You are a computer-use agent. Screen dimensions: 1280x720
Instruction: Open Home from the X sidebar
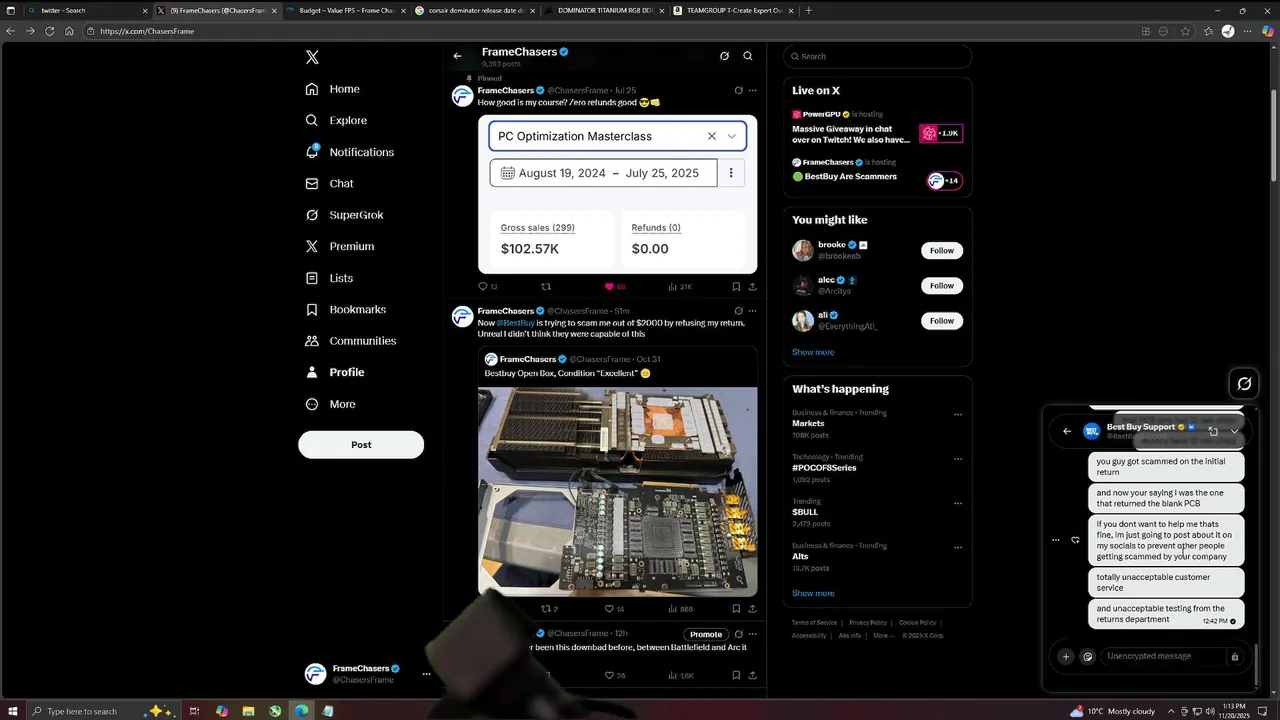tap(334, 89)
